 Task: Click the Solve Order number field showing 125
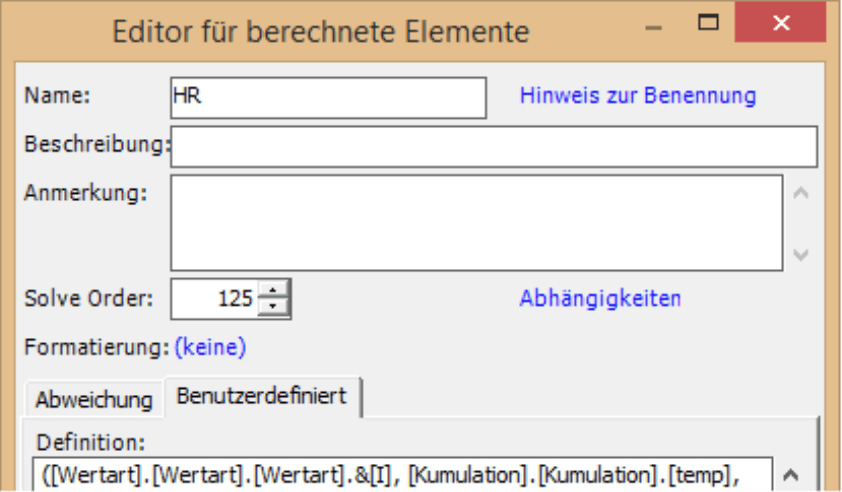pyautogui.click(x=215, y=299)
